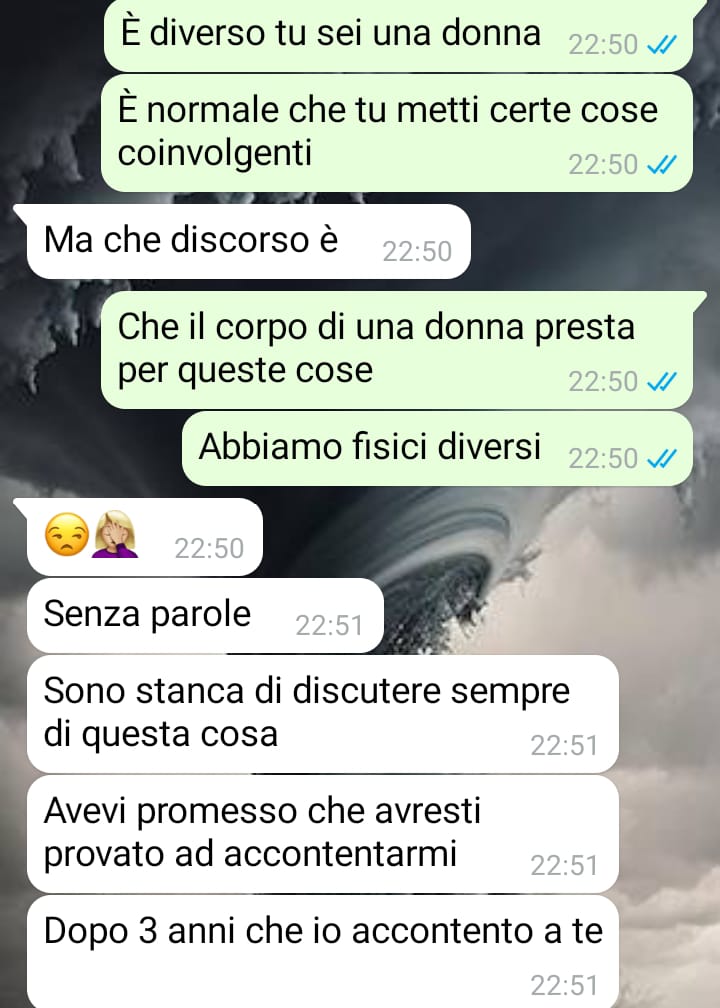Select the 'Che il corpo di una donna' bubble
This screenshot has height=1008, width=720.
(x=397, y=350)
